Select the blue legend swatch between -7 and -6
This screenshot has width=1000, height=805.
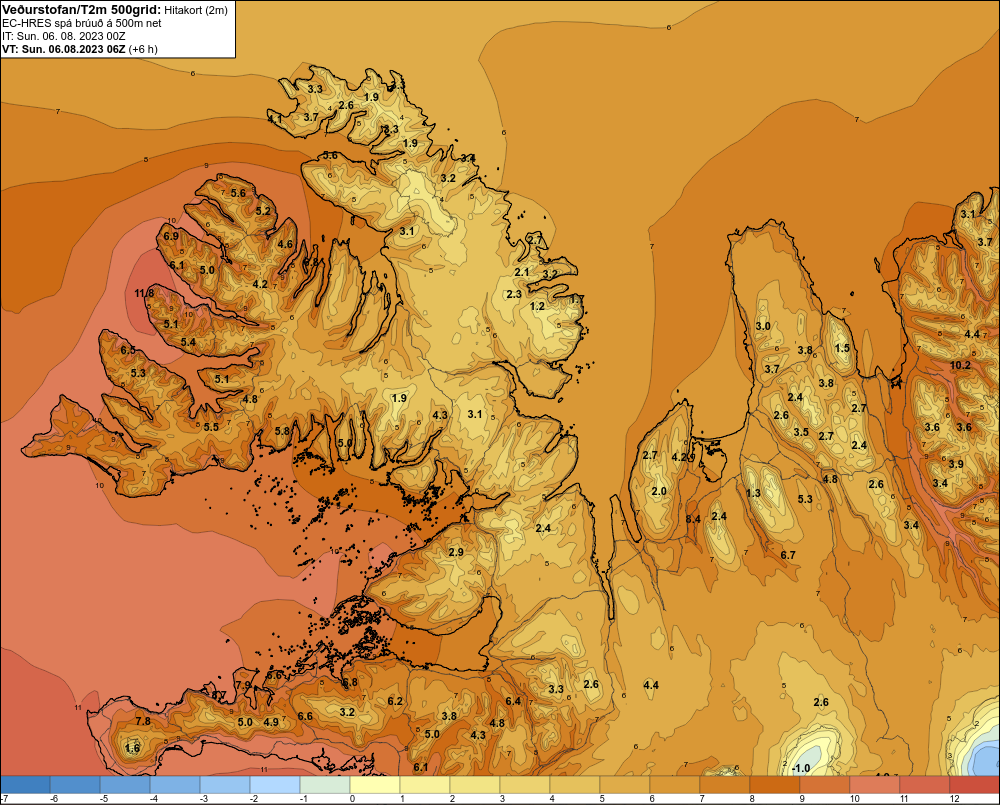[26, 785]
